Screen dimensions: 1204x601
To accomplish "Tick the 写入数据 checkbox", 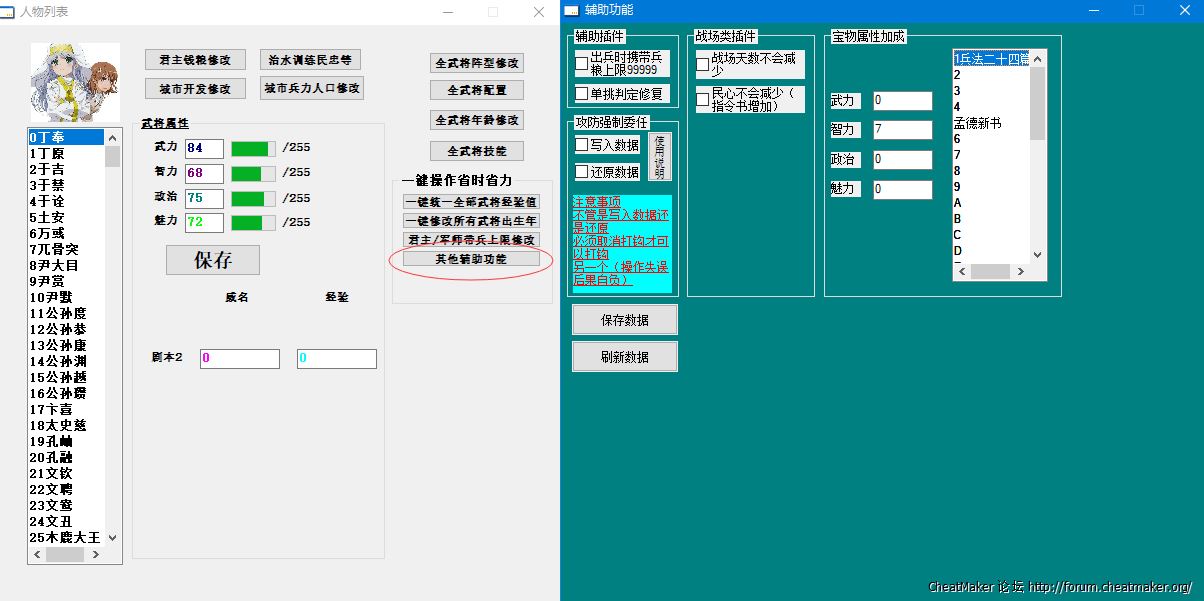I will 582,145.
